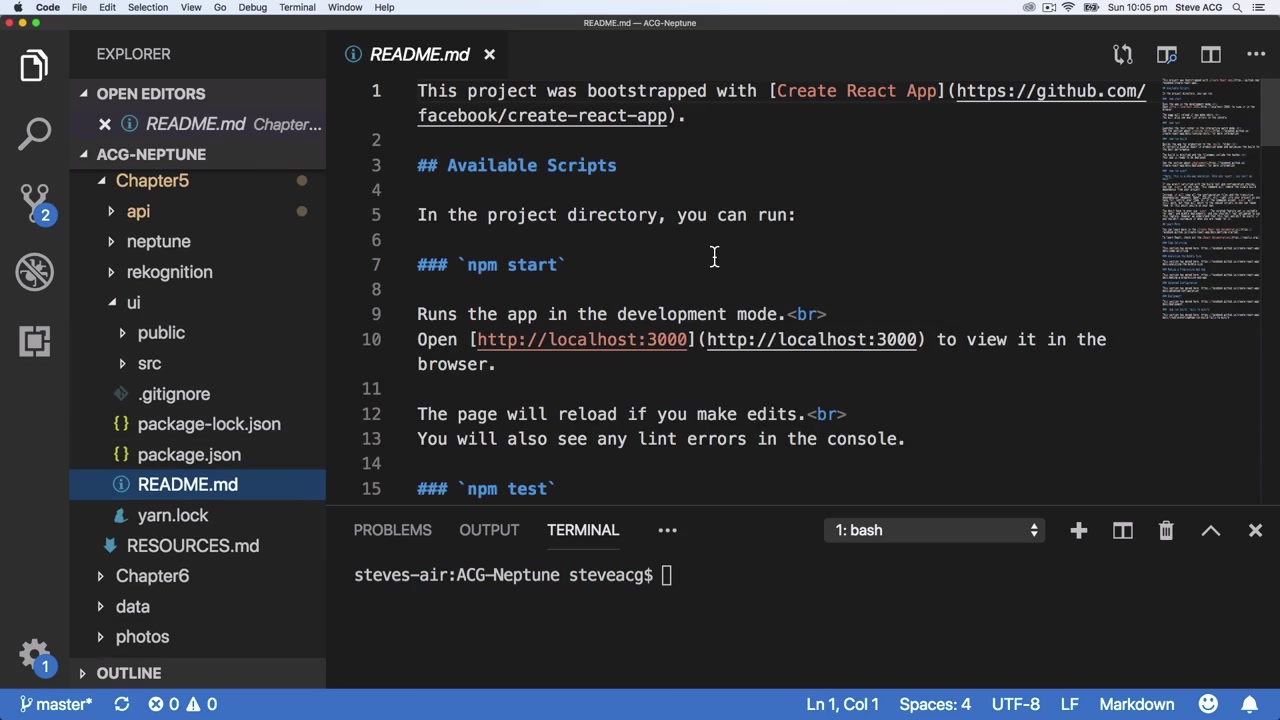Image resolution: width=1280 pixels, height=720 pixels.
Task: Toggle the Outline section open
Action: tap(128, 673)
